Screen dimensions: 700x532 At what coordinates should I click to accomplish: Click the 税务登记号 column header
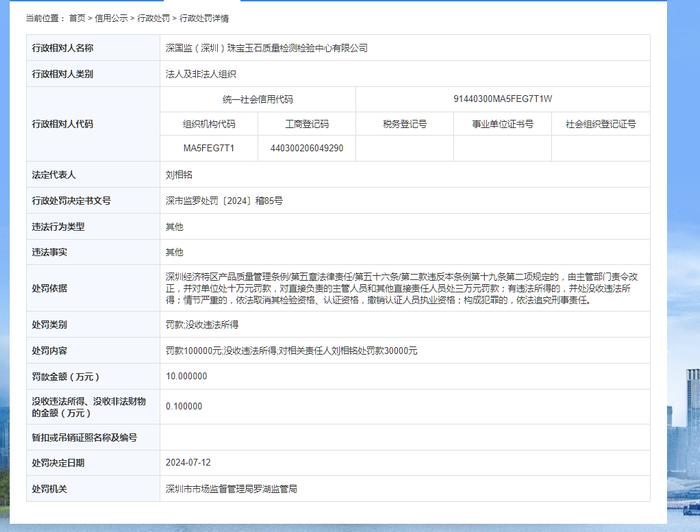coord(404,124)
